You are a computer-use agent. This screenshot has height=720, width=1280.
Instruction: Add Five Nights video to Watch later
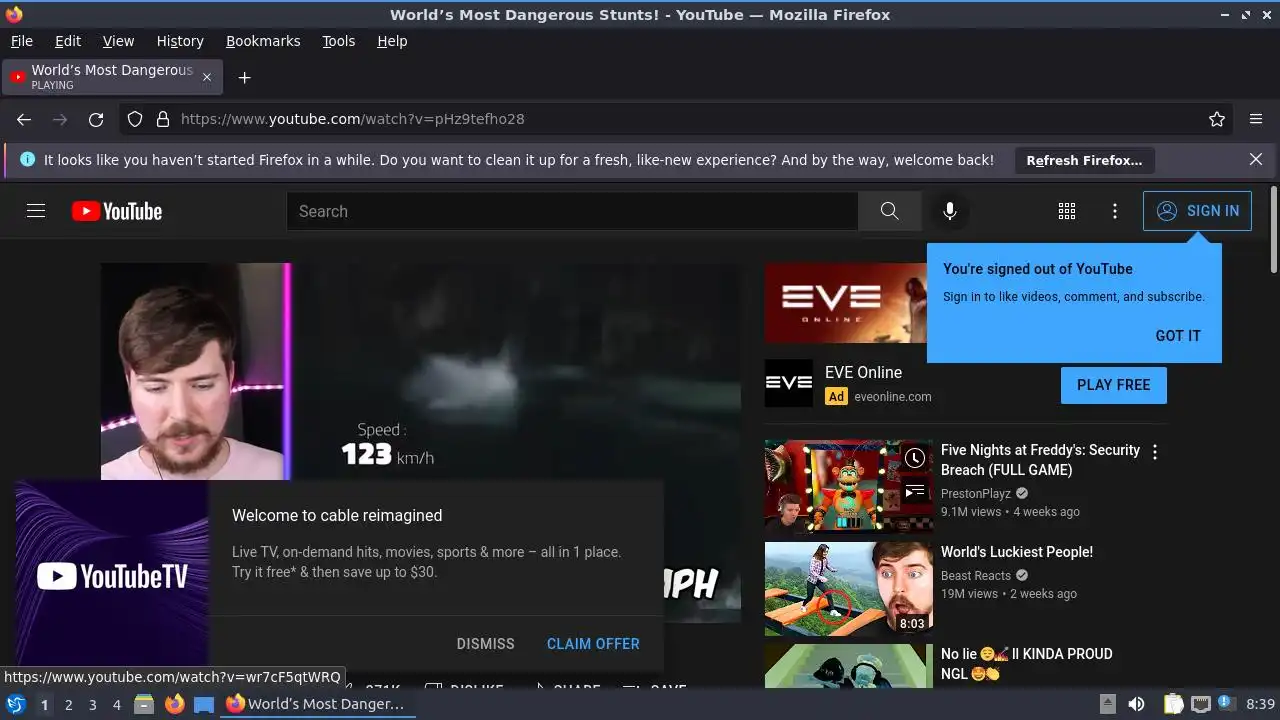pyautogui.click(x=915, y=458)
